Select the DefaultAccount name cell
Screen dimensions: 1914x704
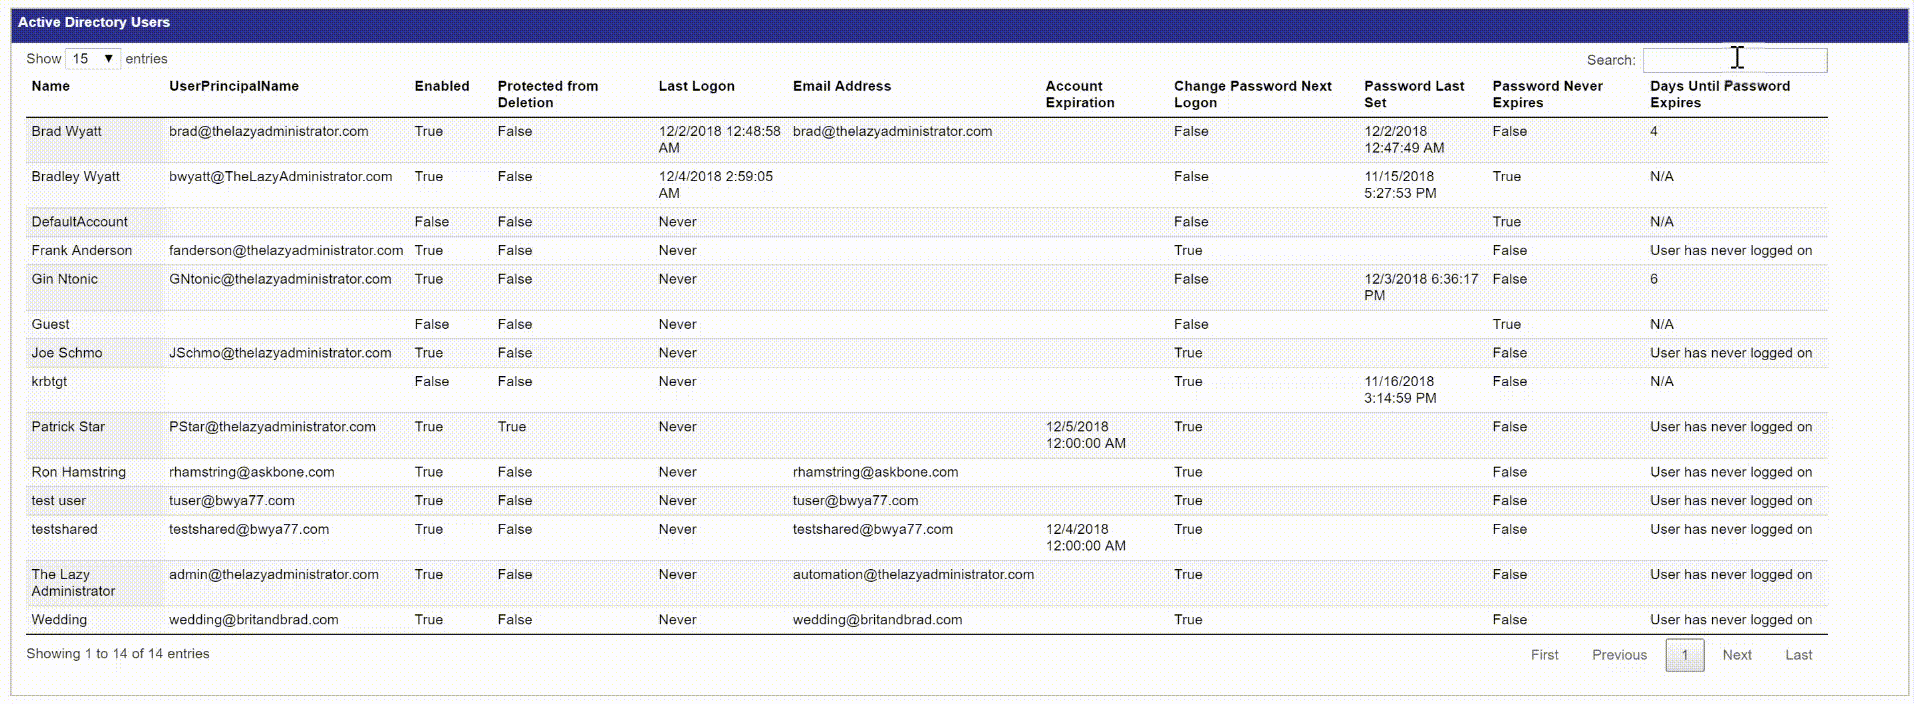pyautogui.click(x=95, y=222)
